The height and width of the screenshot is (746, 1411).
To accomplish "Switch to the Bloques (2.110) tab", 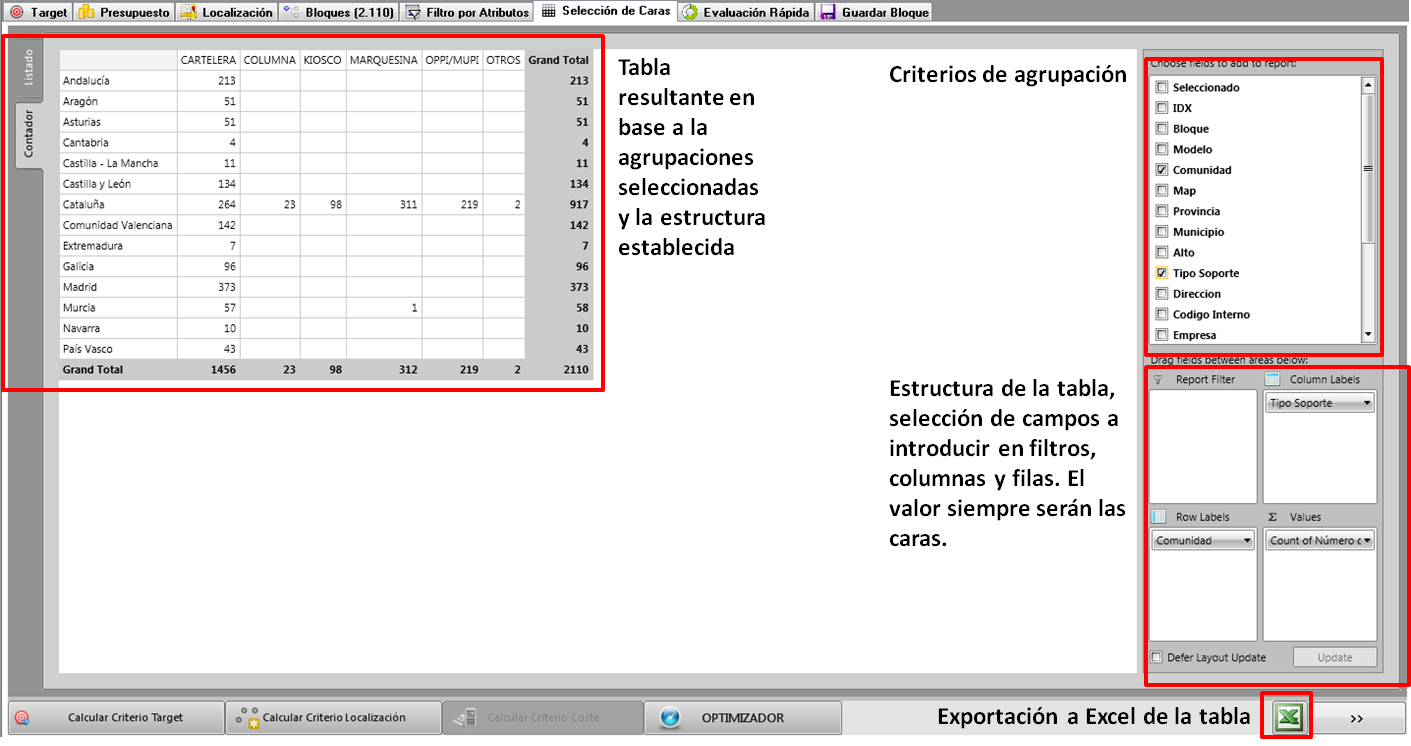I will tap(339, 12).
